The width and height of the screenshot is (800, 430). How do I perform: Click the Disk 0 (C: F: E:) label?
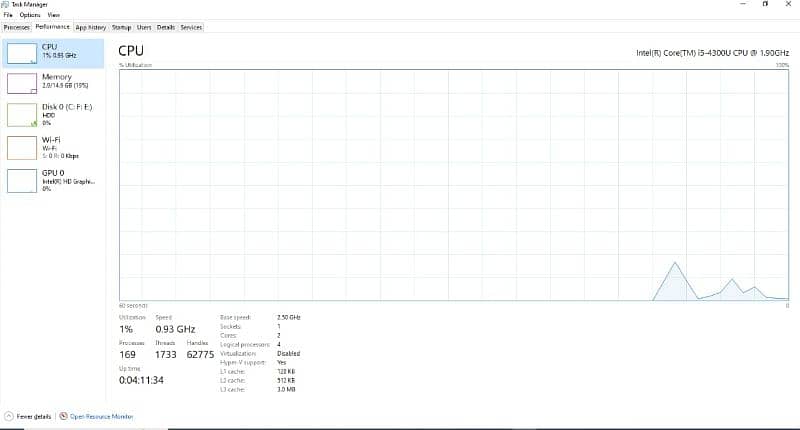point(67,107)
